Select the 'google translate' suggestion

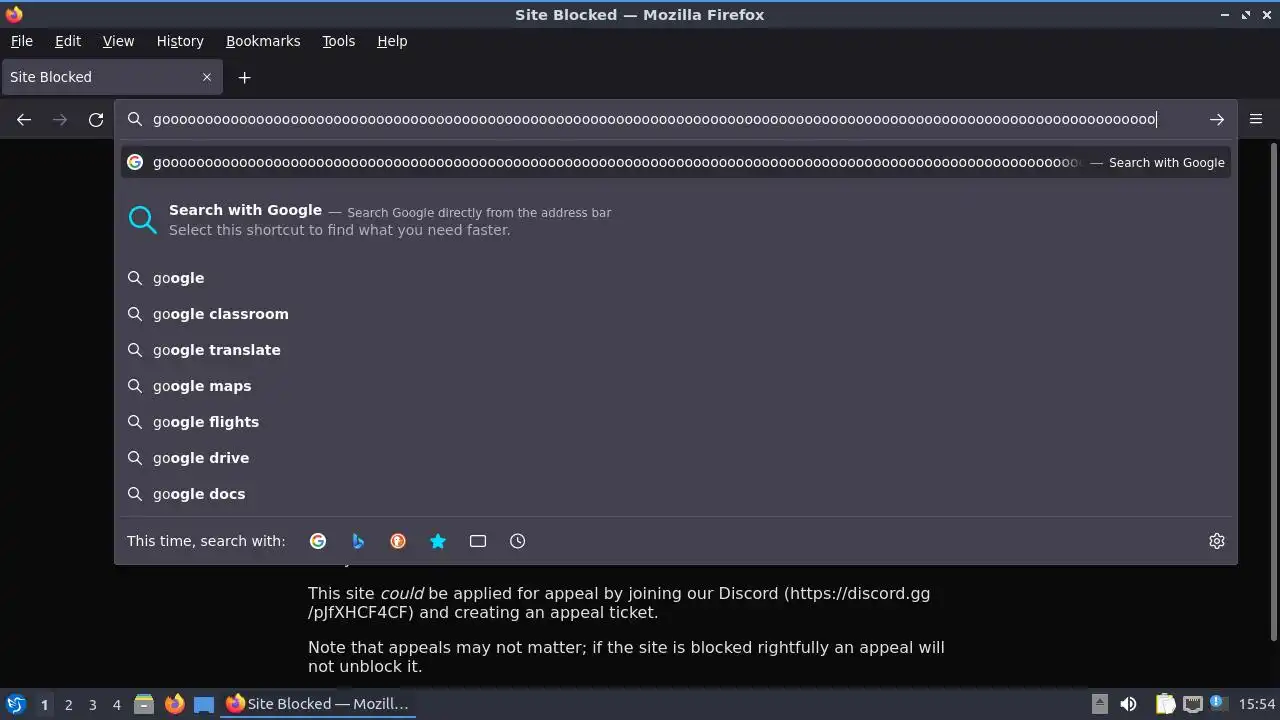tap(676, 350)
